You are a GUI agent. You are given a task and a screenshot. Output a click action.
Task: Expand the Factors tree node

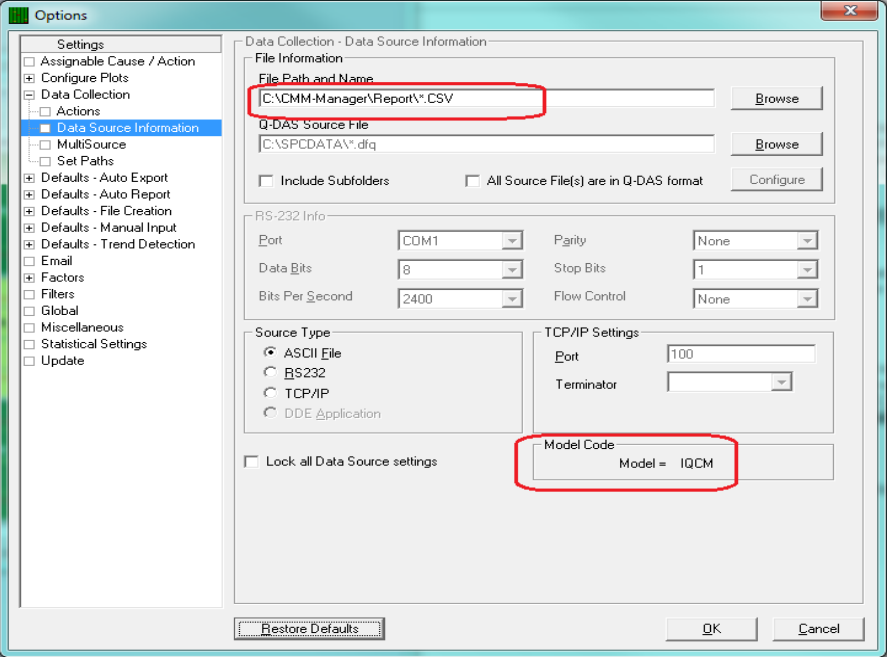(x=29, y=278)
